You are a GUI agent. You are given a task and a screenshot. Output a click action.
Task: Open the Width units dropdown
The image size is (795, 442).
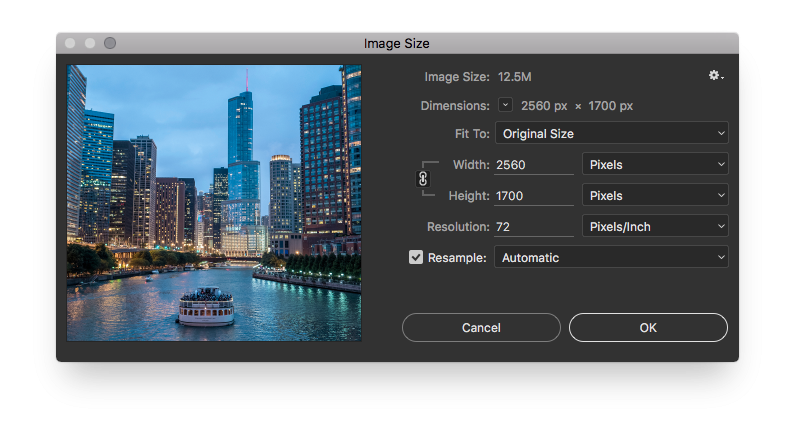pos(655,164)
